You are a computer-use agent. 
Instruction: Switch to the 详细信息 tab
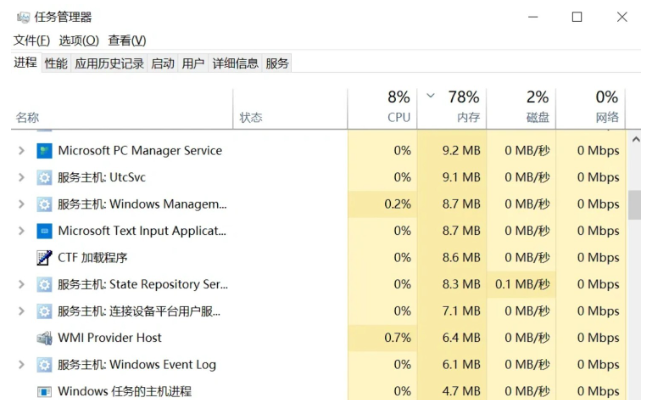236,63
